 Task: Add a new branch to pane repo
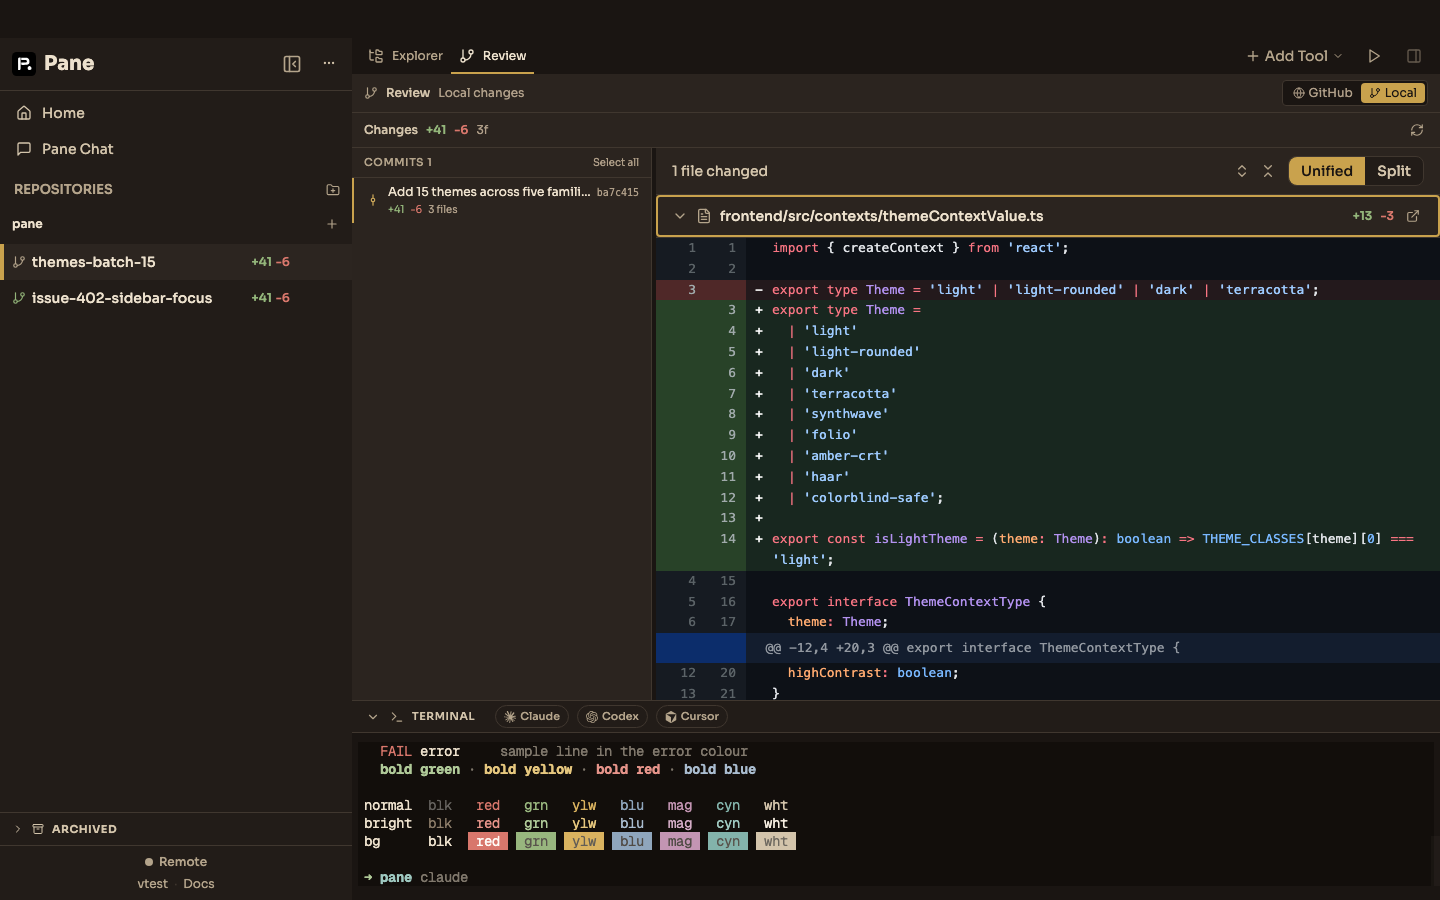coord(332,224)
